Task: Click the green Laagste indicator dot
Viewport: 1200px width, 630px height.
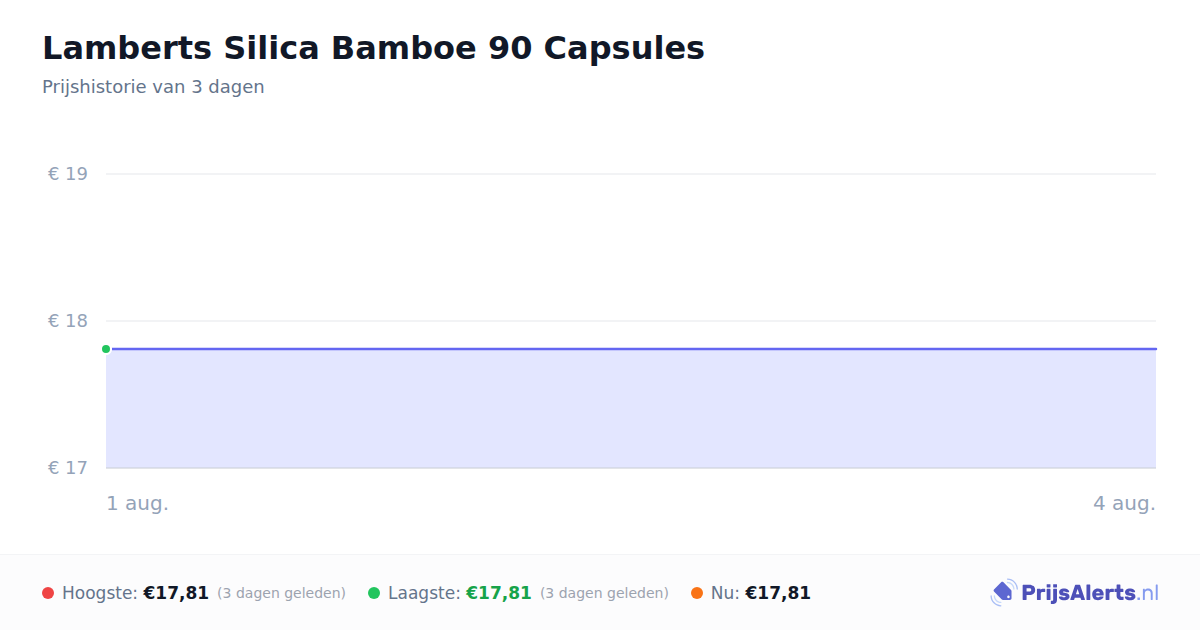Action: pos(374,593)
